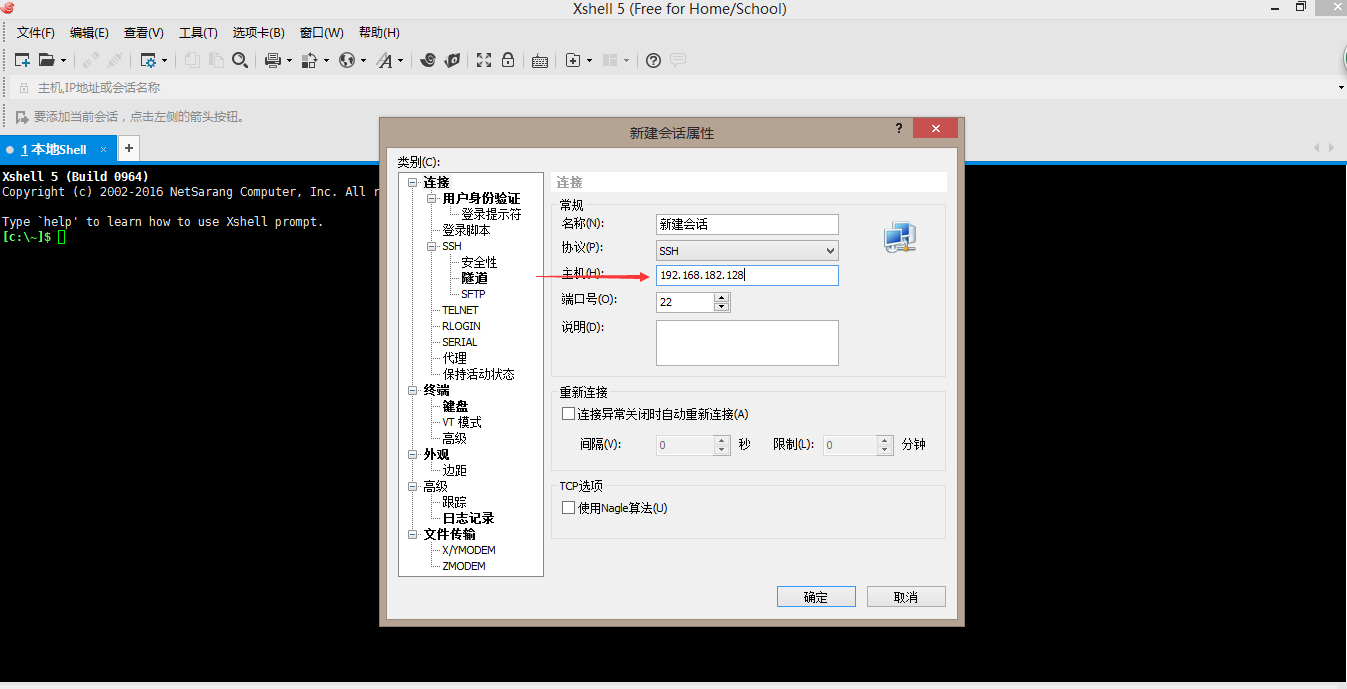Select 安全性 under SSH
Screen dimensions: 1347x689
(x=479, y=262)
